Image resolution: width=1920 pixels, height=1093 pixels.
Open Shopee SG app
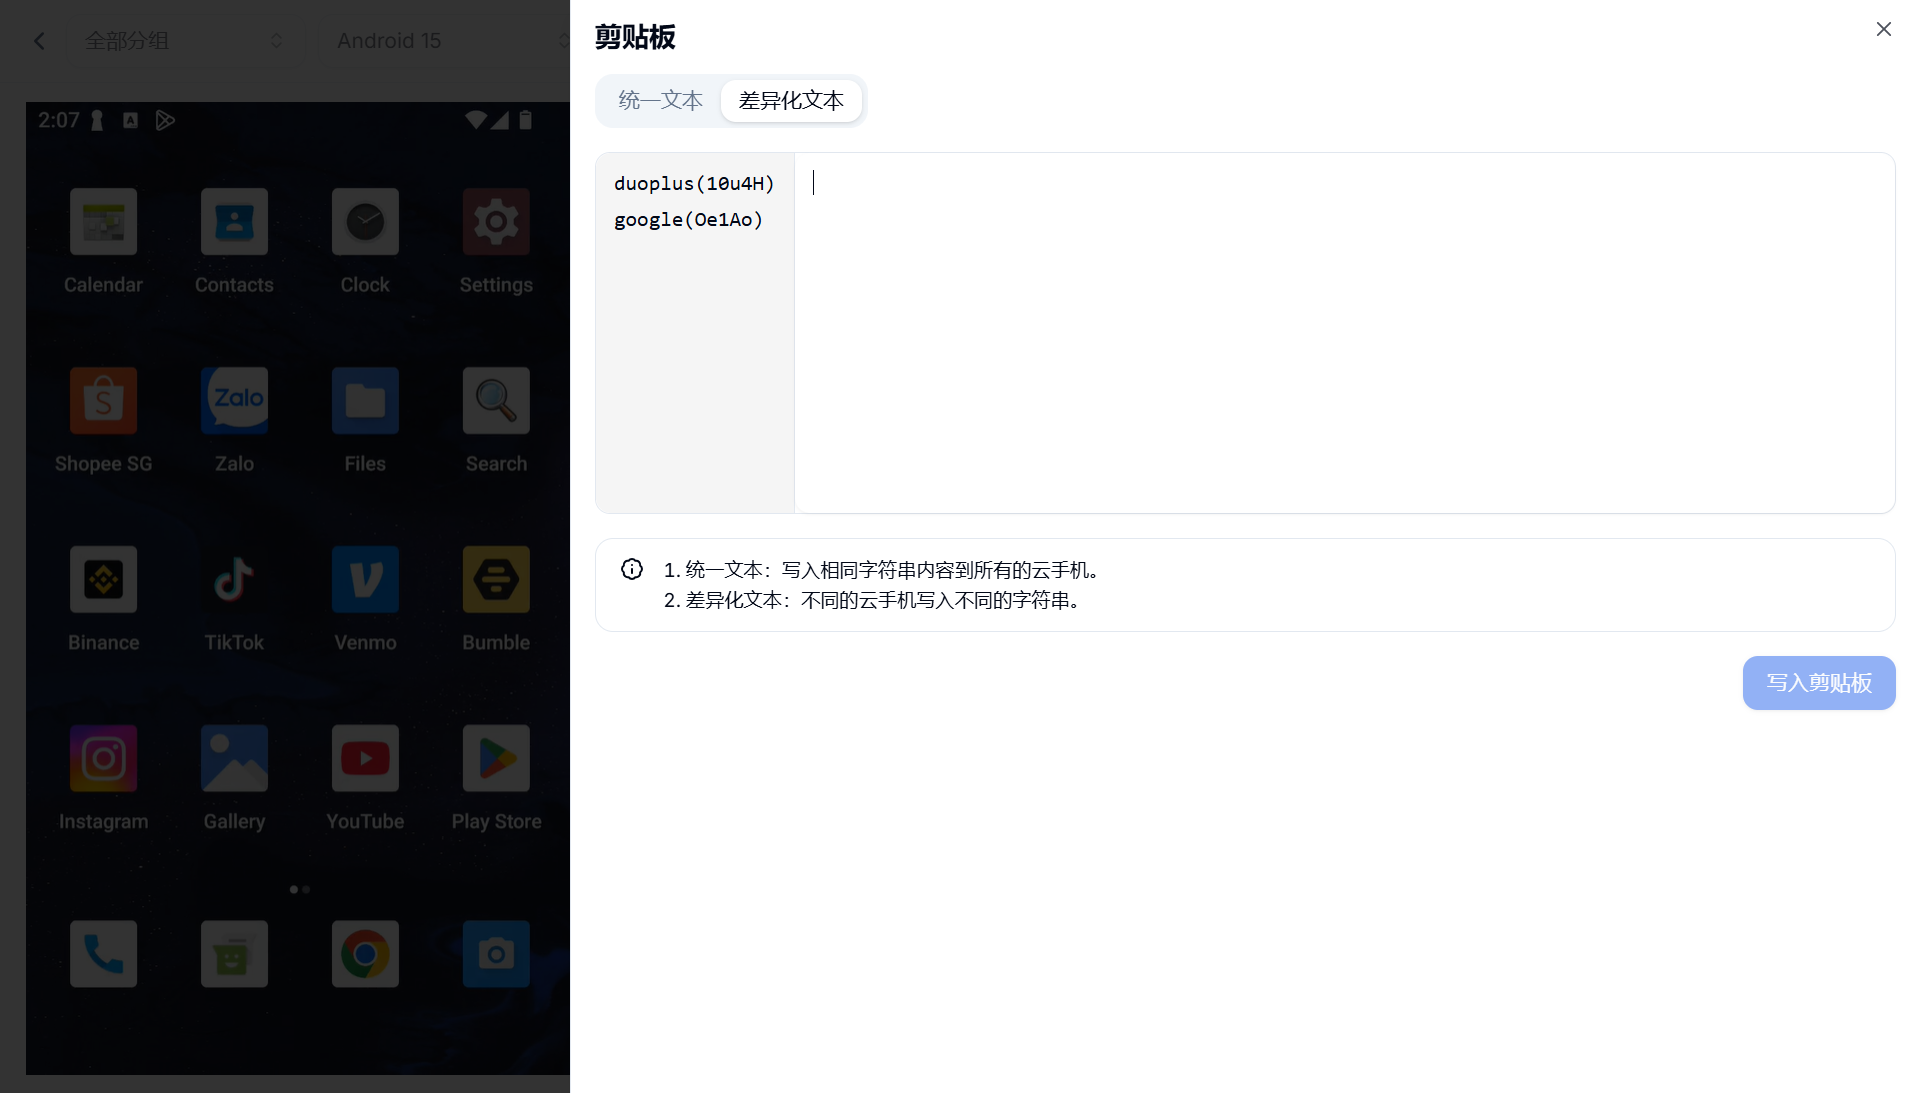(x=103, y=401)
